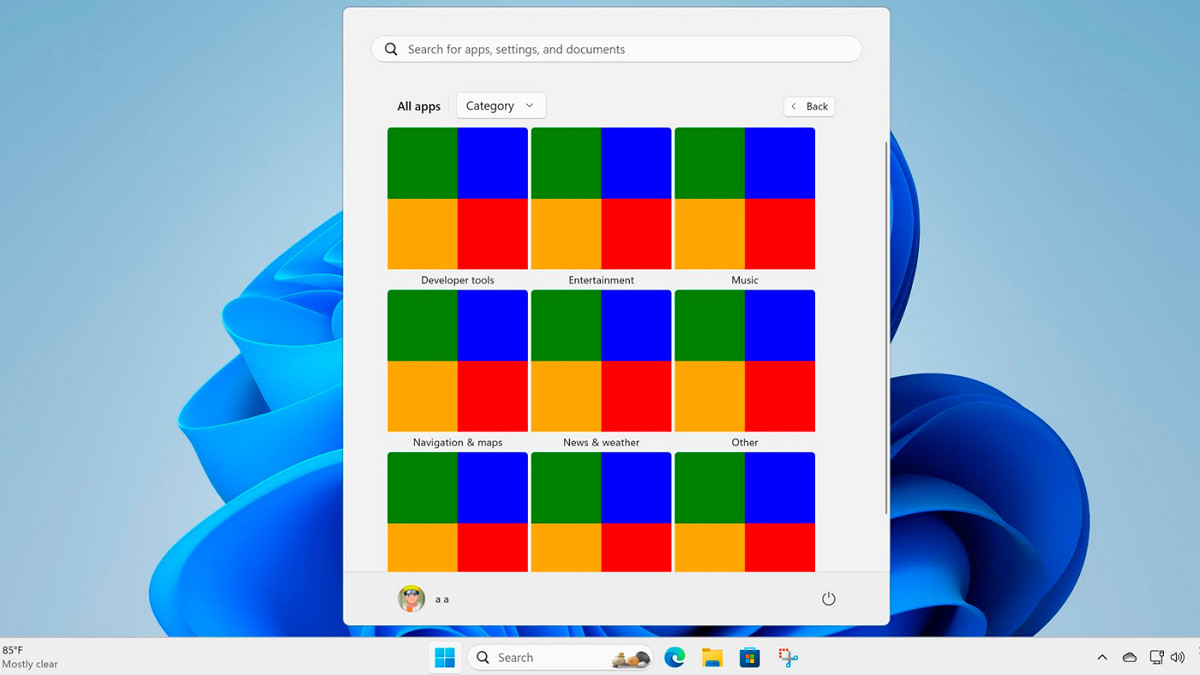Open the News & weather category

pos(601,361)
